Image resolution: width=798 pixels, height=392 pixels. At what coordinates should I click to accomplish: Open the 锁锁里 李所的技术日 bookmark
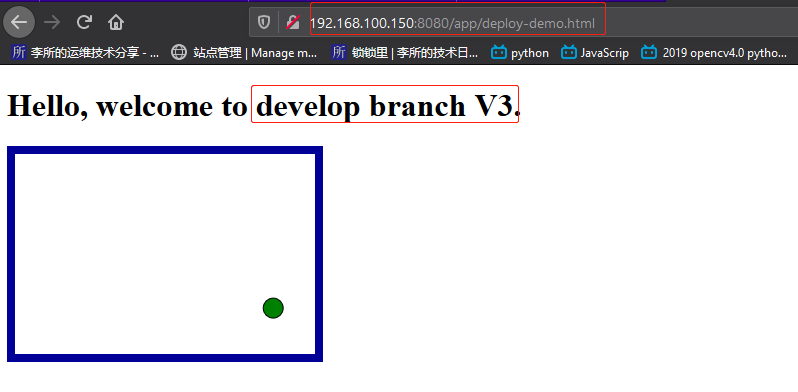(x=405, y=52)
